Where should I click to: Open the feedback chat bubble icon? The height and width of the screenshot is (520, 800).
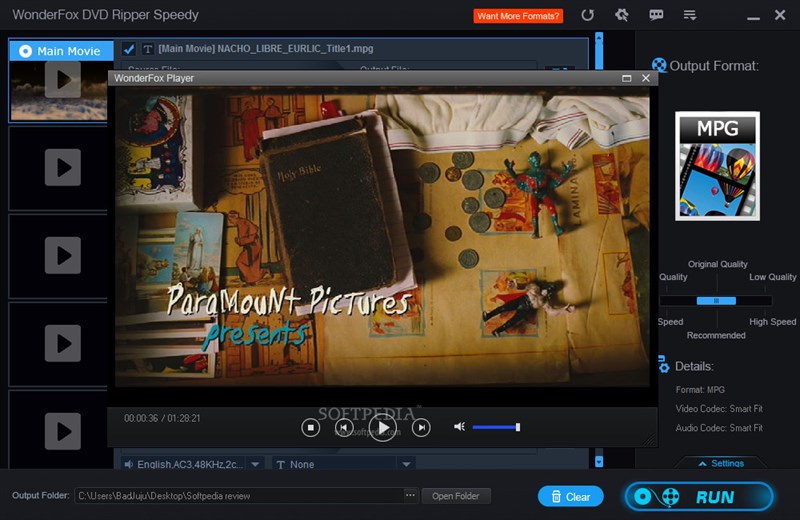coord(656,15)
